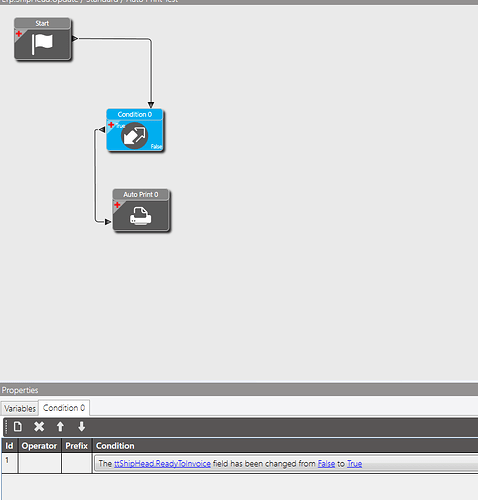The height and width of the screenshot is (500, 478).
Task: Click red plus on Auto Print 0 node
Action: (117, 204)
